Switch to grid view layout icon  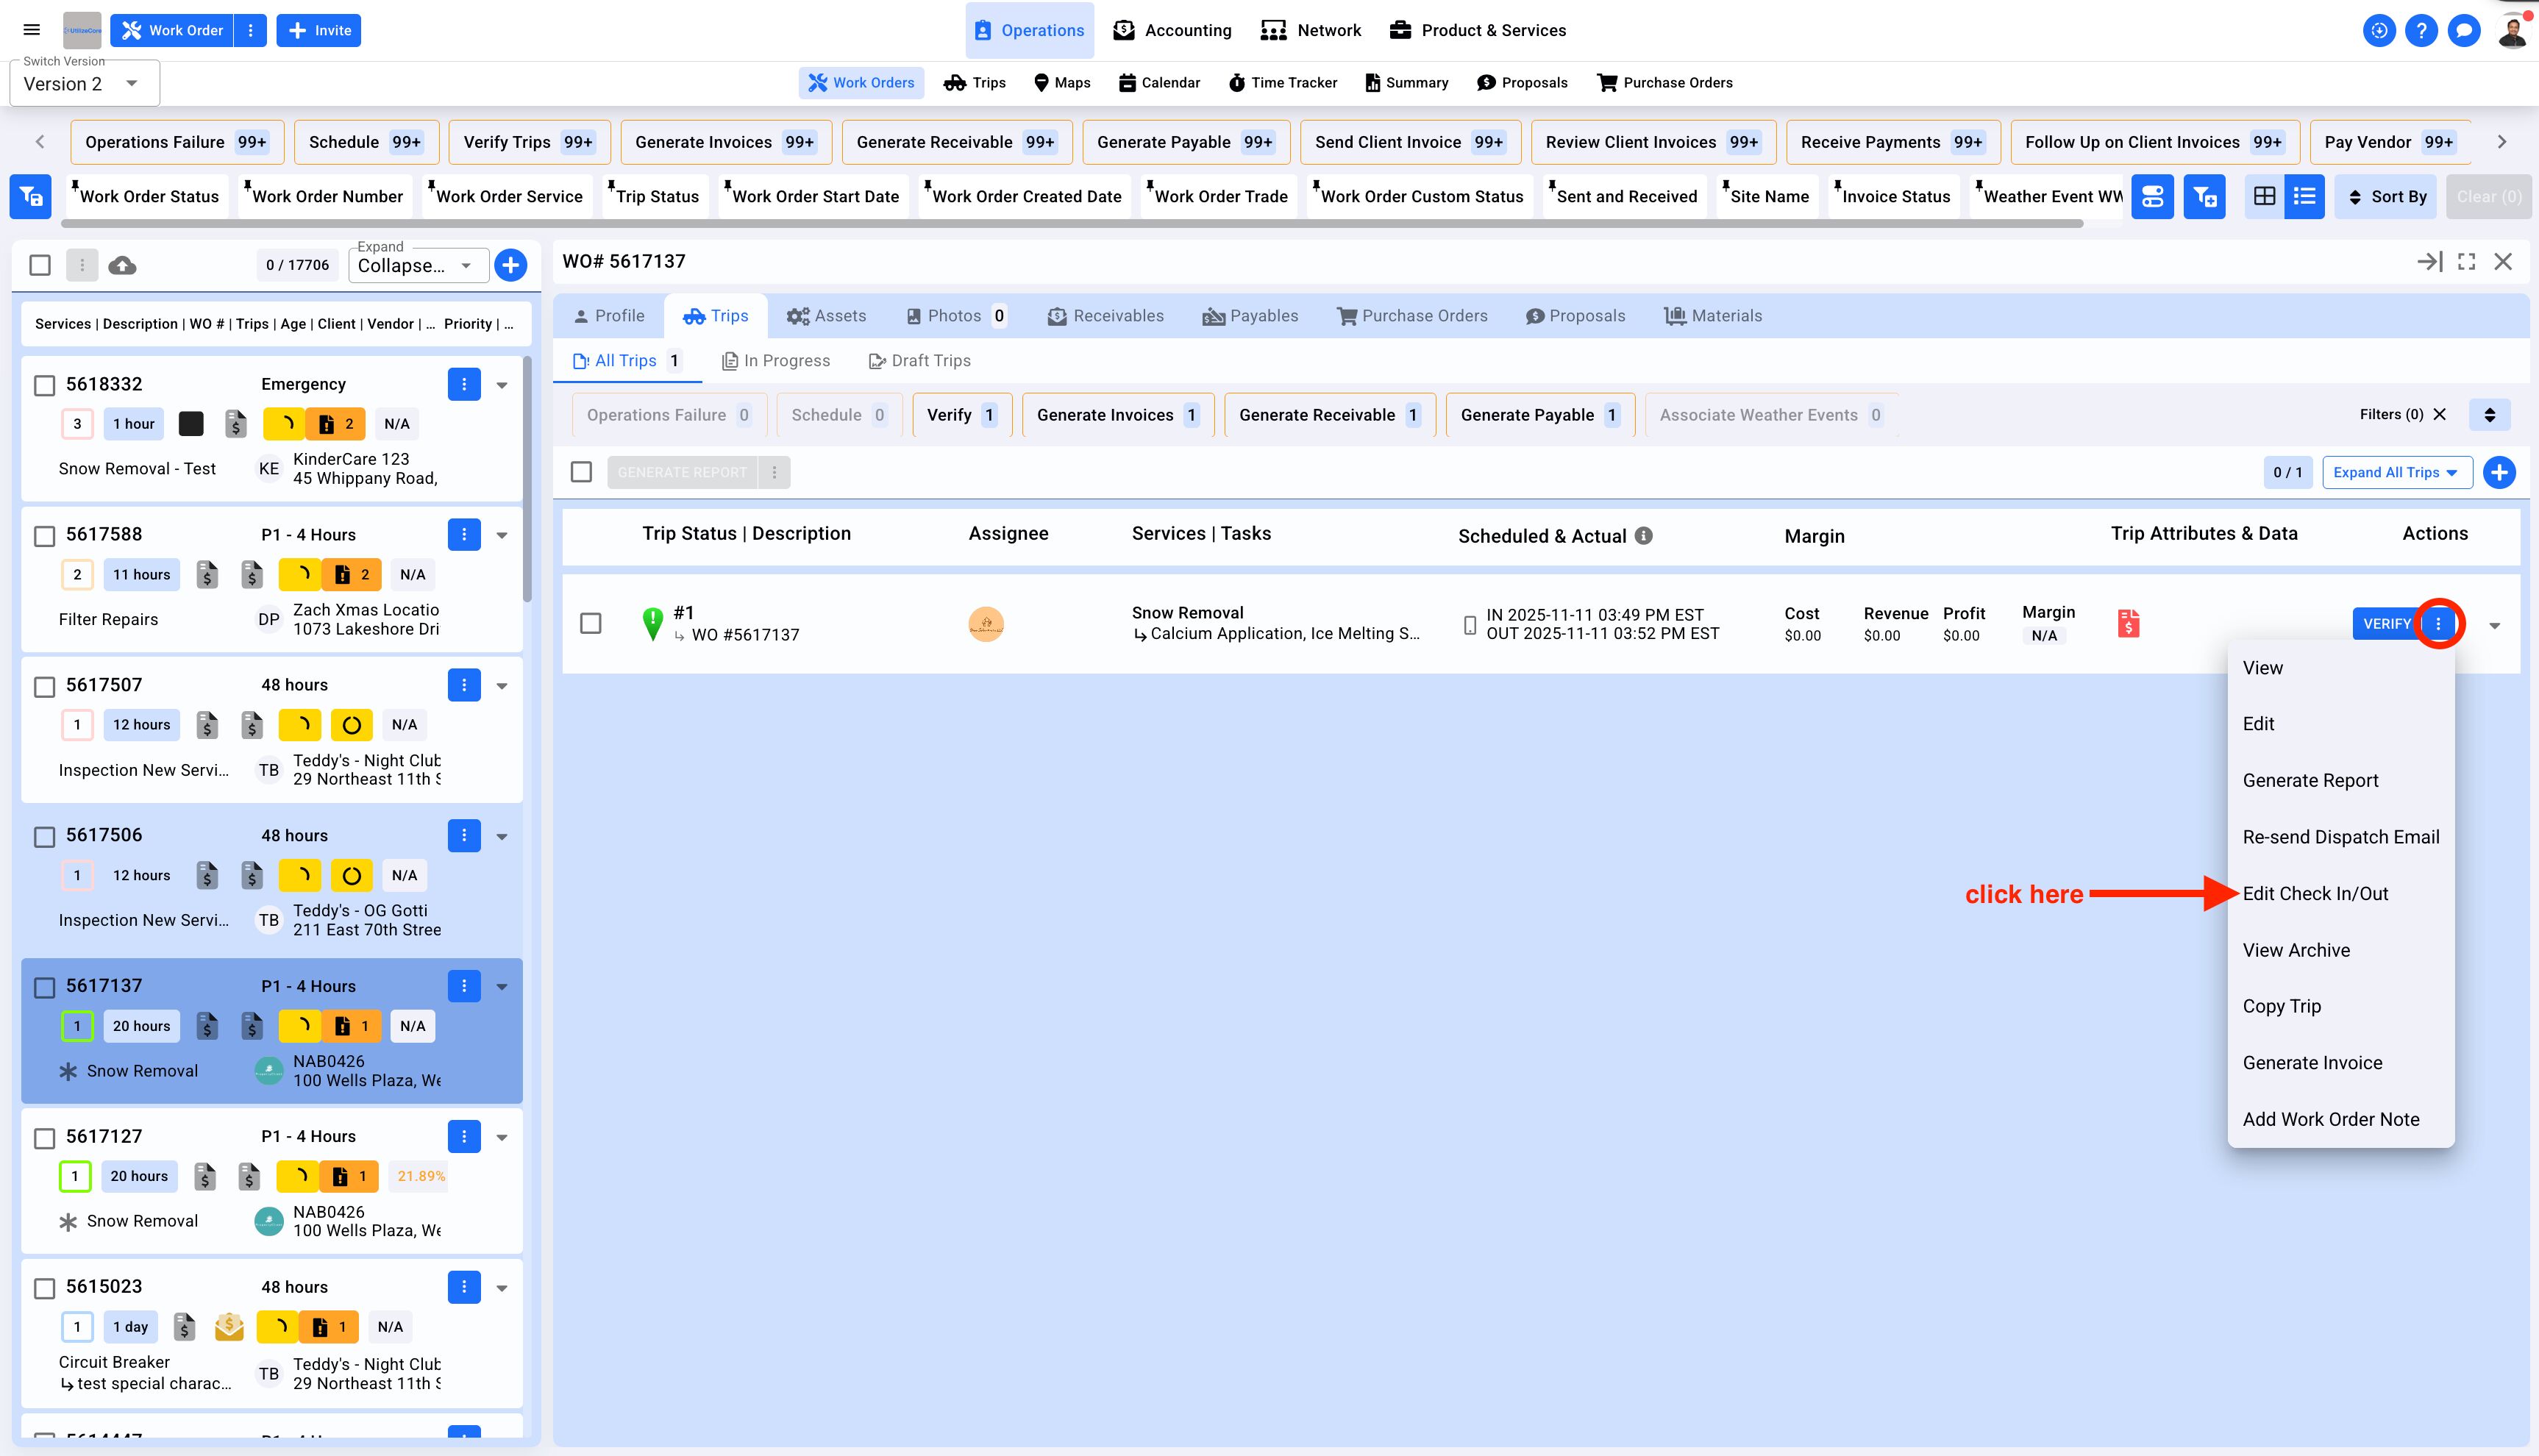click(x=2264, y=196)
